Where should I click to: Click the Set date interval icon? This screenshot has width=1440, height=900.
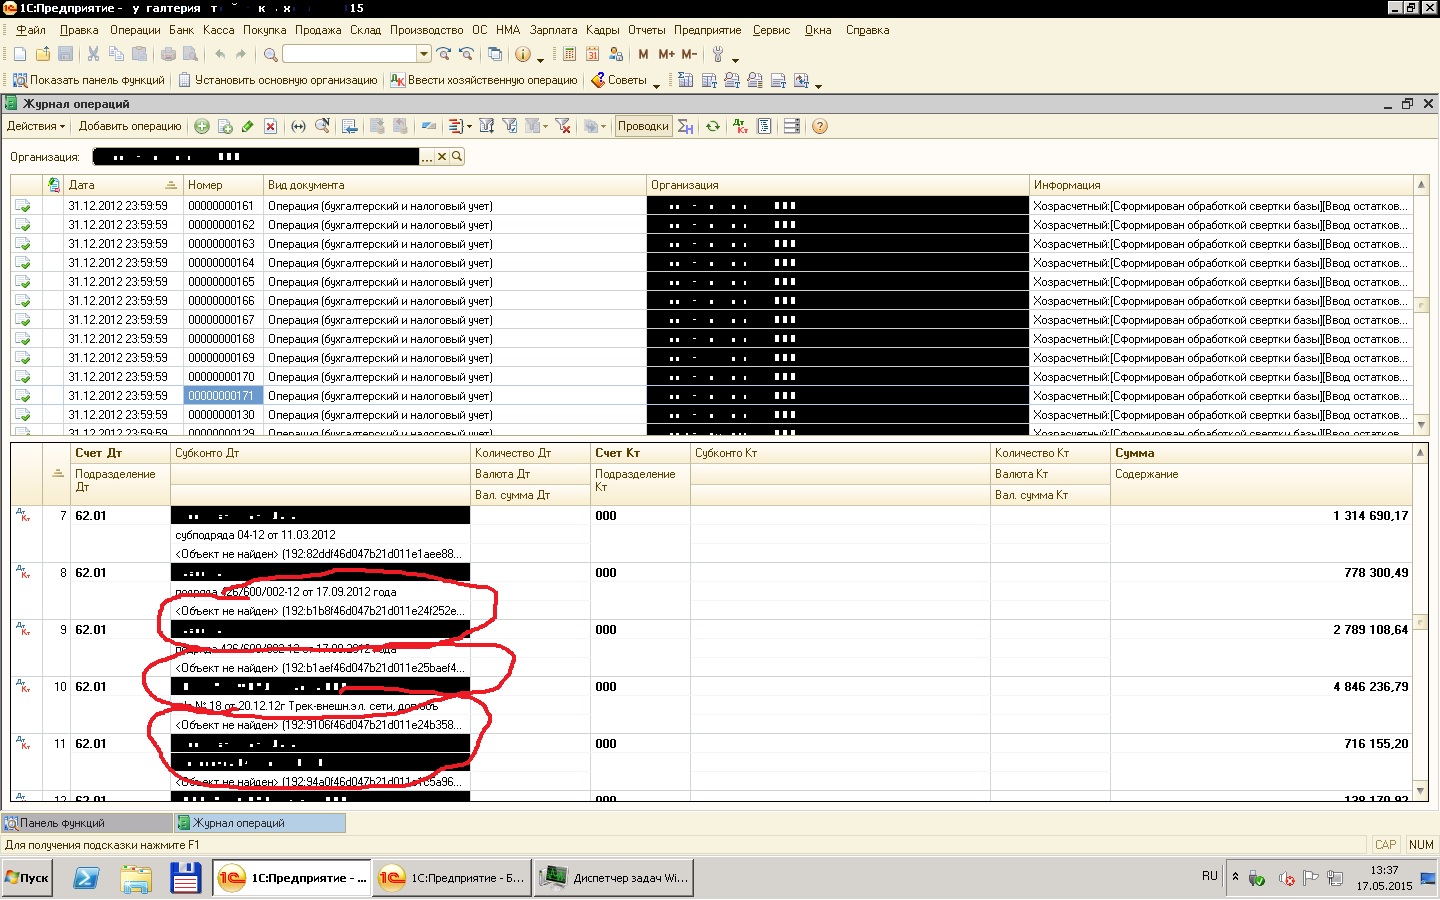click(x=298, y=126)
